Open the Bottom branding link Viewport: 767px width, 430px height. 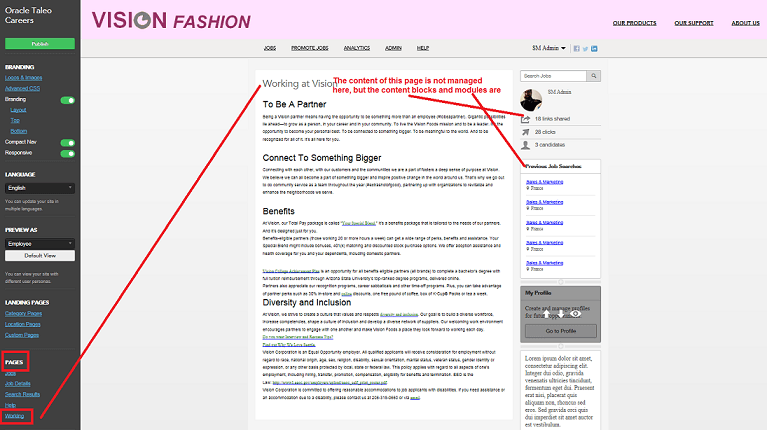[19, 131]
